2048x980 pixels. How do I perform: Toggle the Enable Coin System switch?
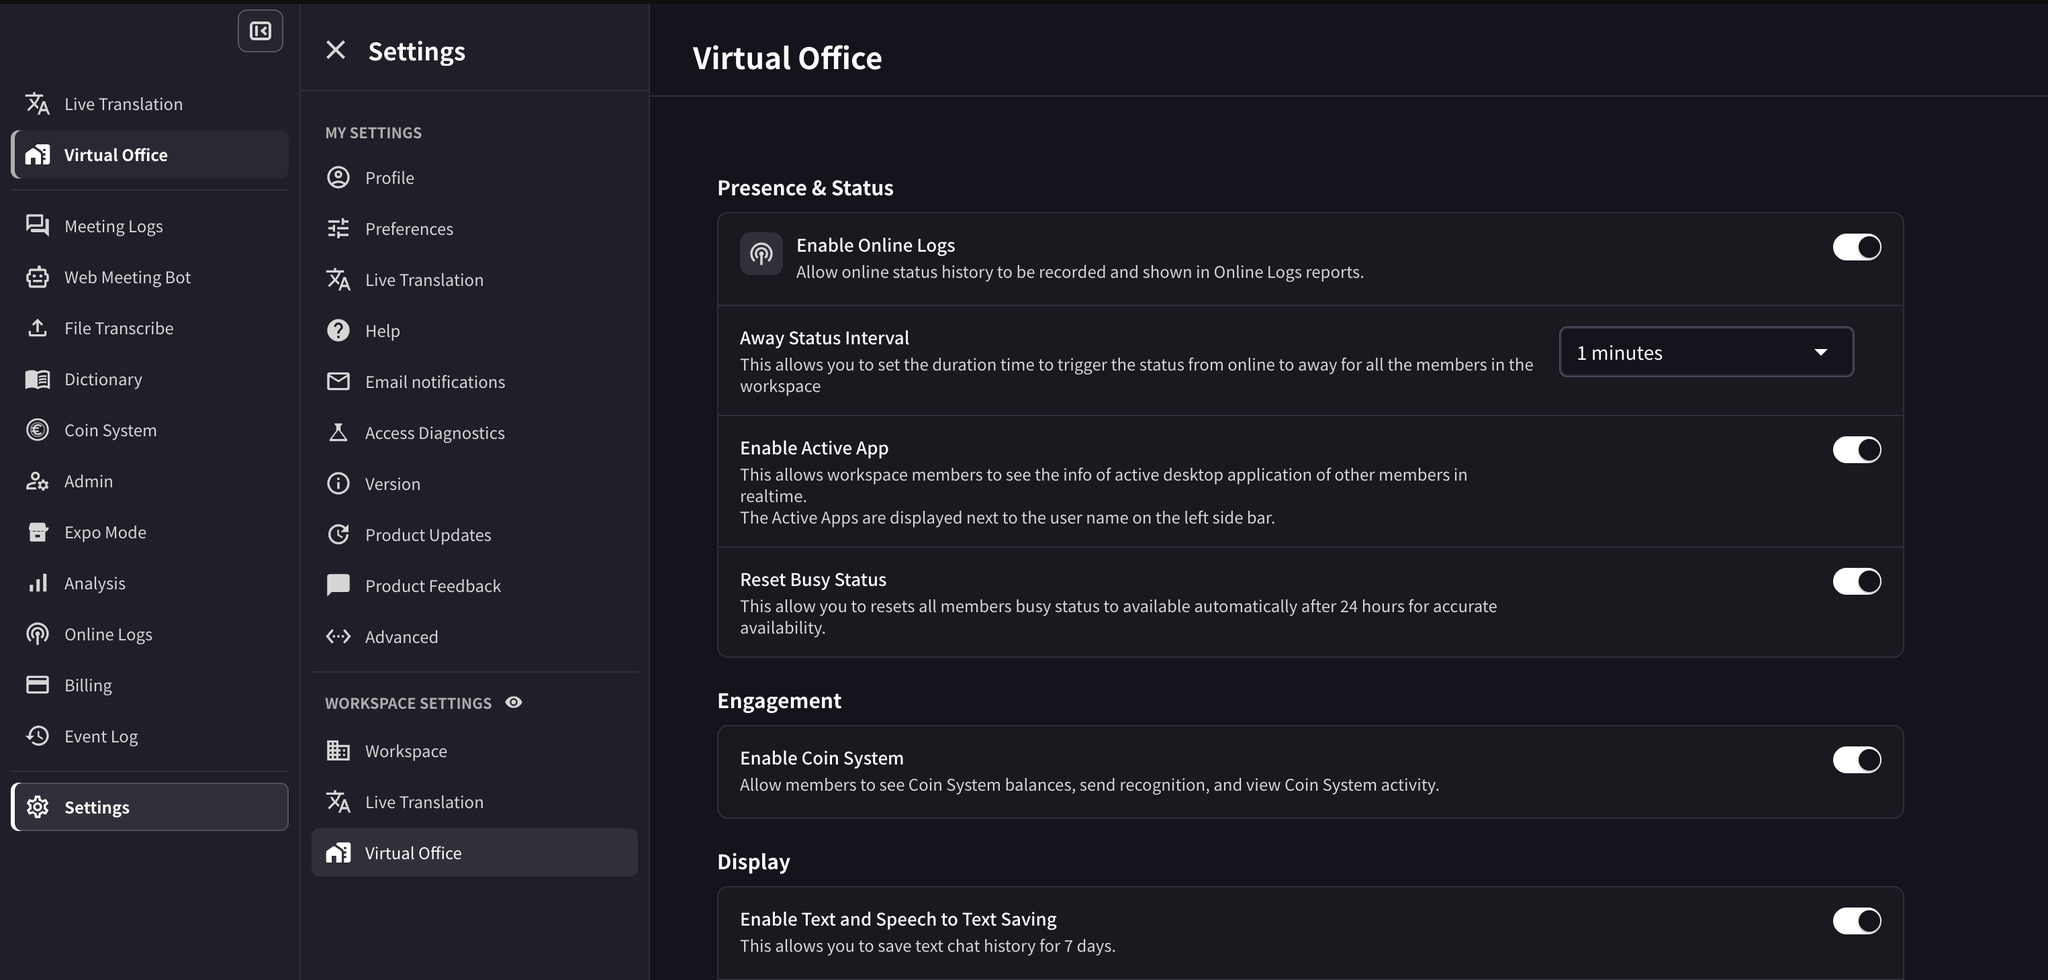click(1857, 760)
